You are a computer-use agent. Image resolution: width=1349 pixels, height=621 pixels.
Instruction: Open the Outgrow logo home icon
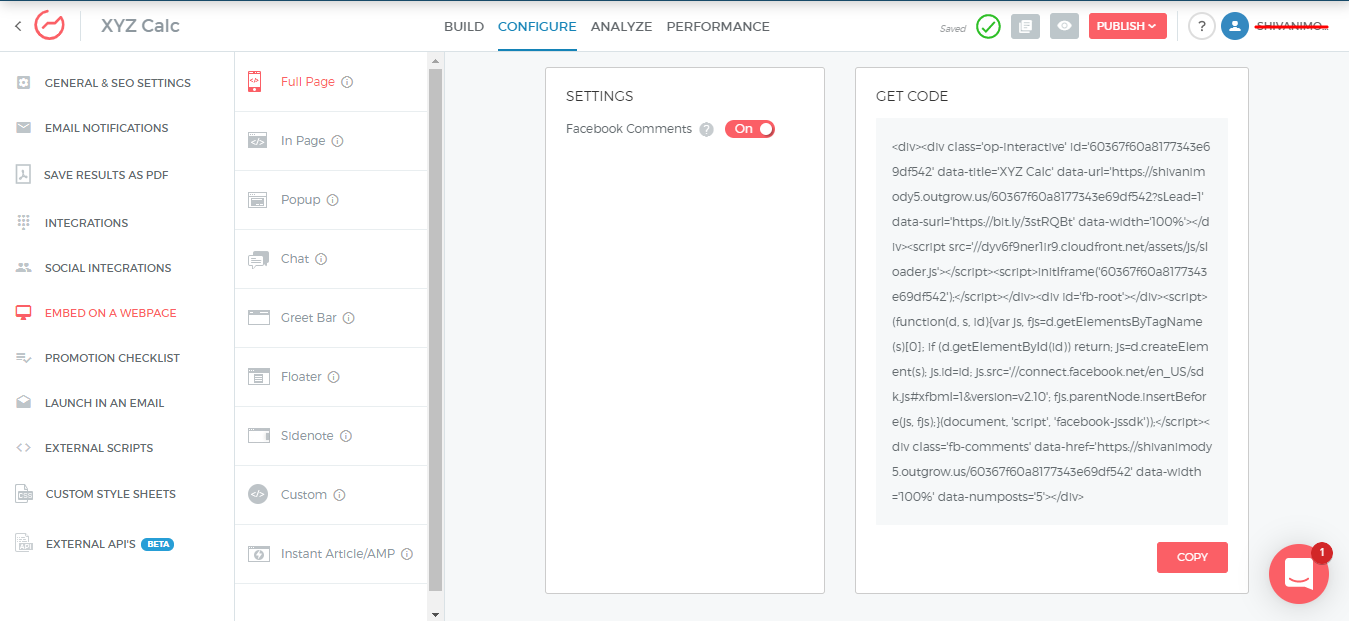point(49,26)
